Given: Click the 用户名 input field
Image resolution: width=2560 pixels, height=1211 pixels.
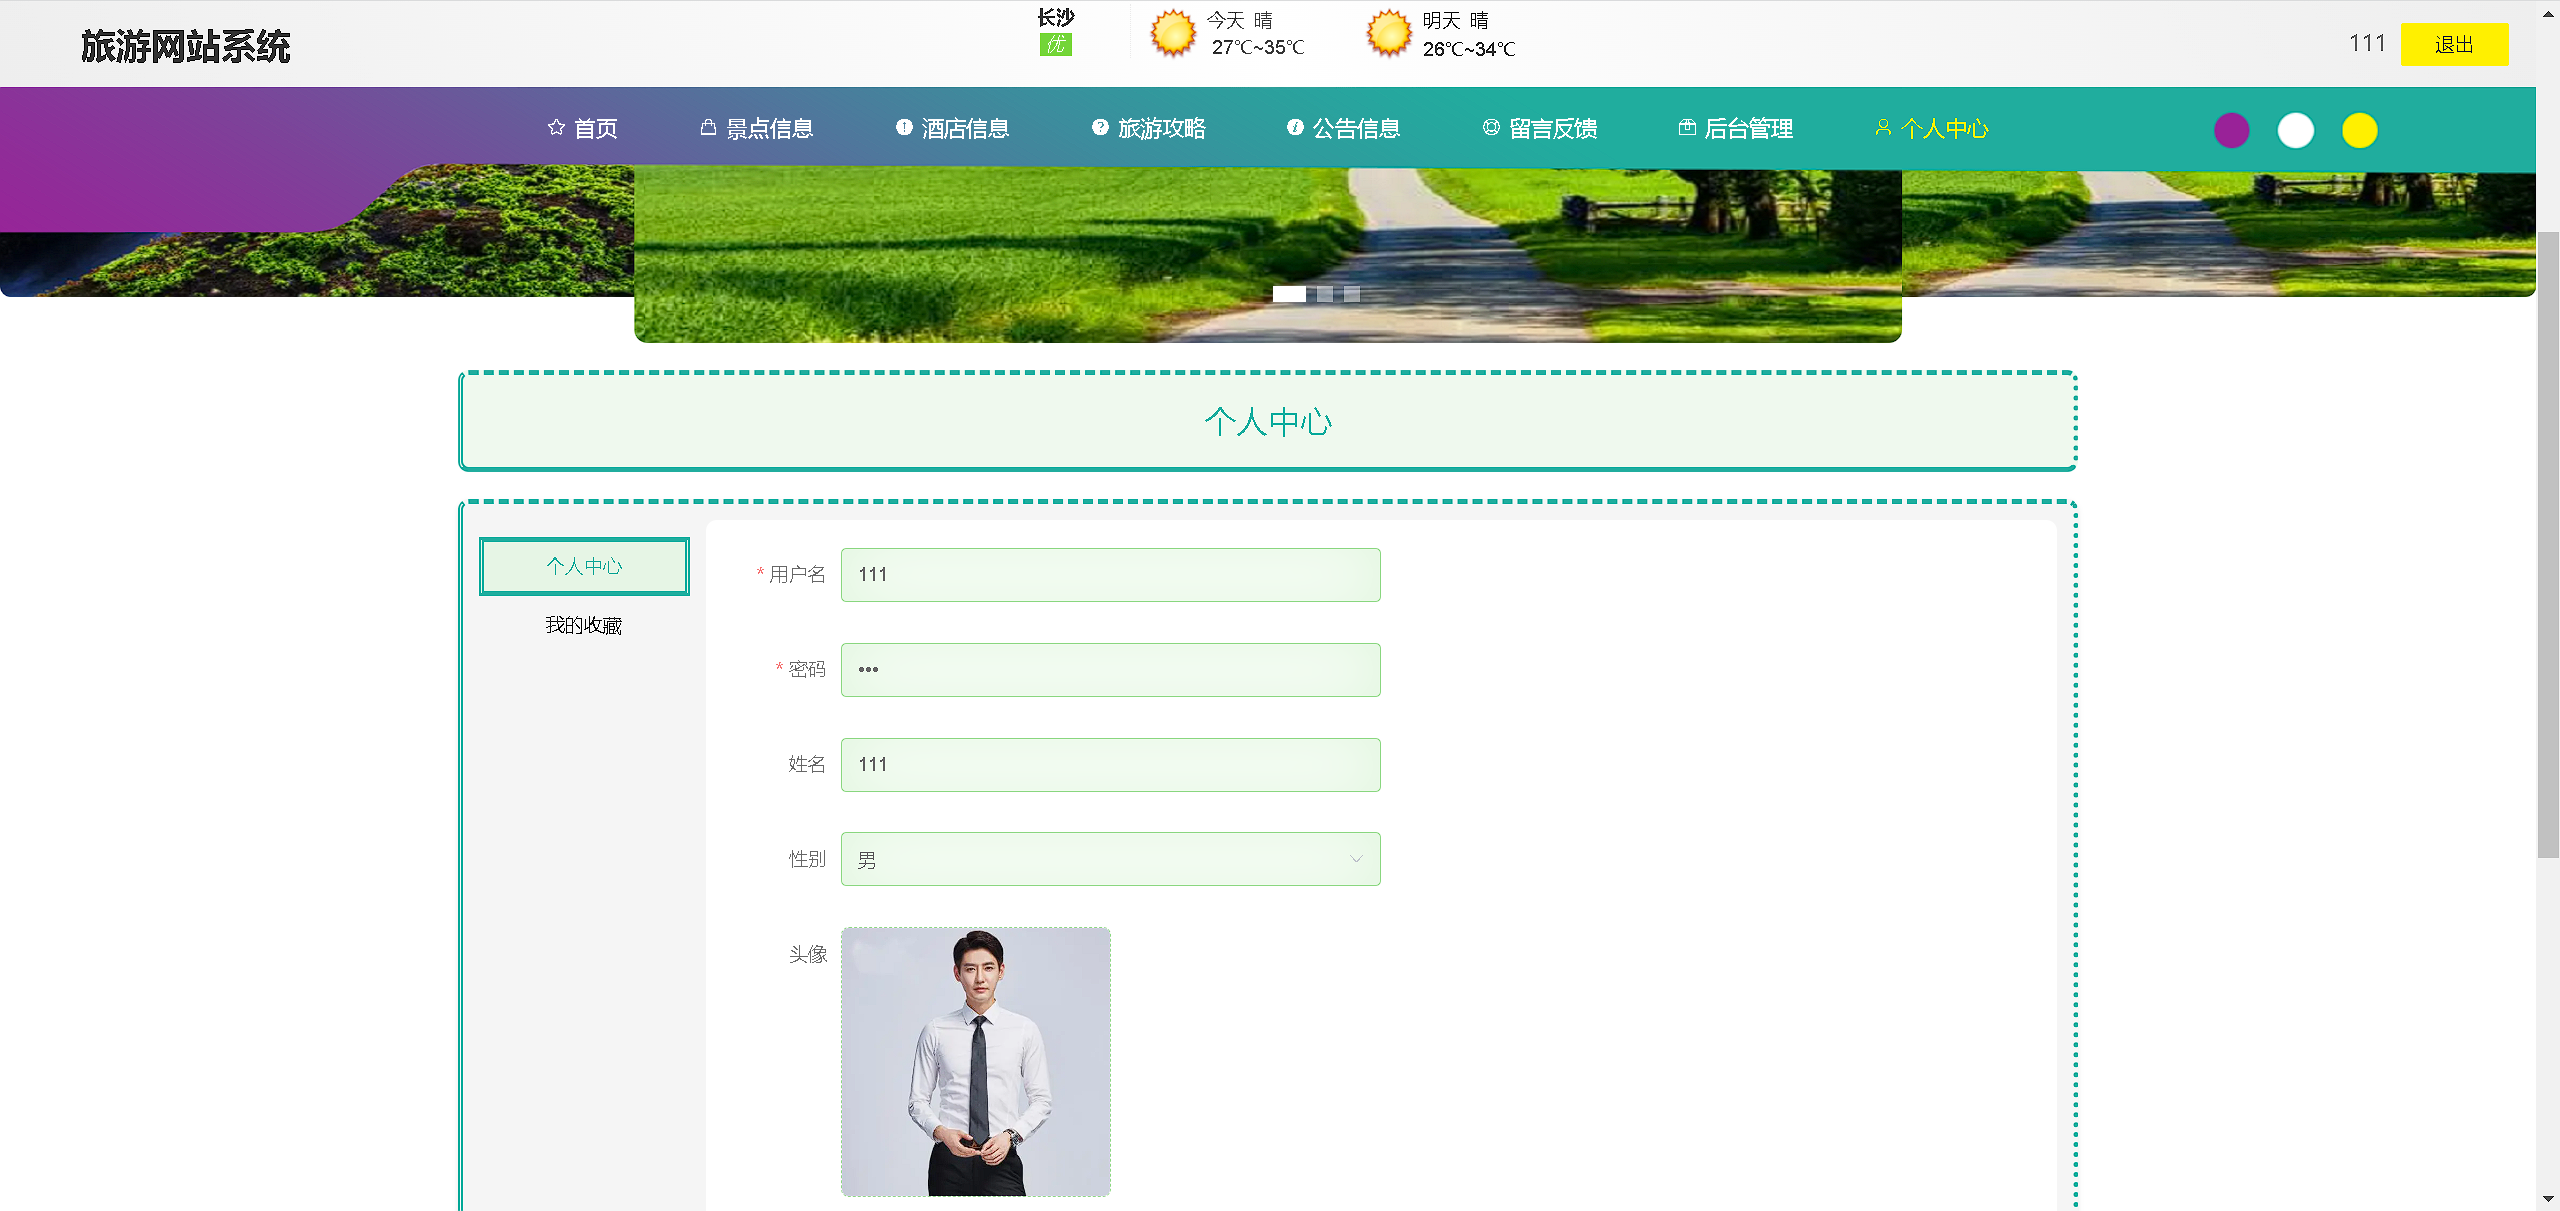Looking at the screenshot, I should (x=1110, y=575).
